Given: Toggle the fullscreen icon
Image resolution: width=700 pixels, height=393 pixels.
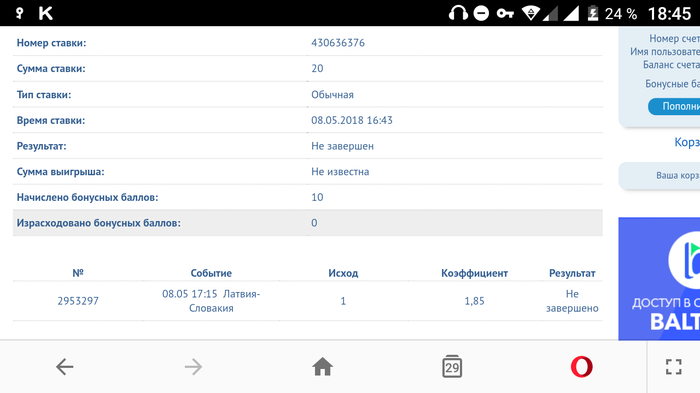Looking at the screenshot, I should point(674,367).
